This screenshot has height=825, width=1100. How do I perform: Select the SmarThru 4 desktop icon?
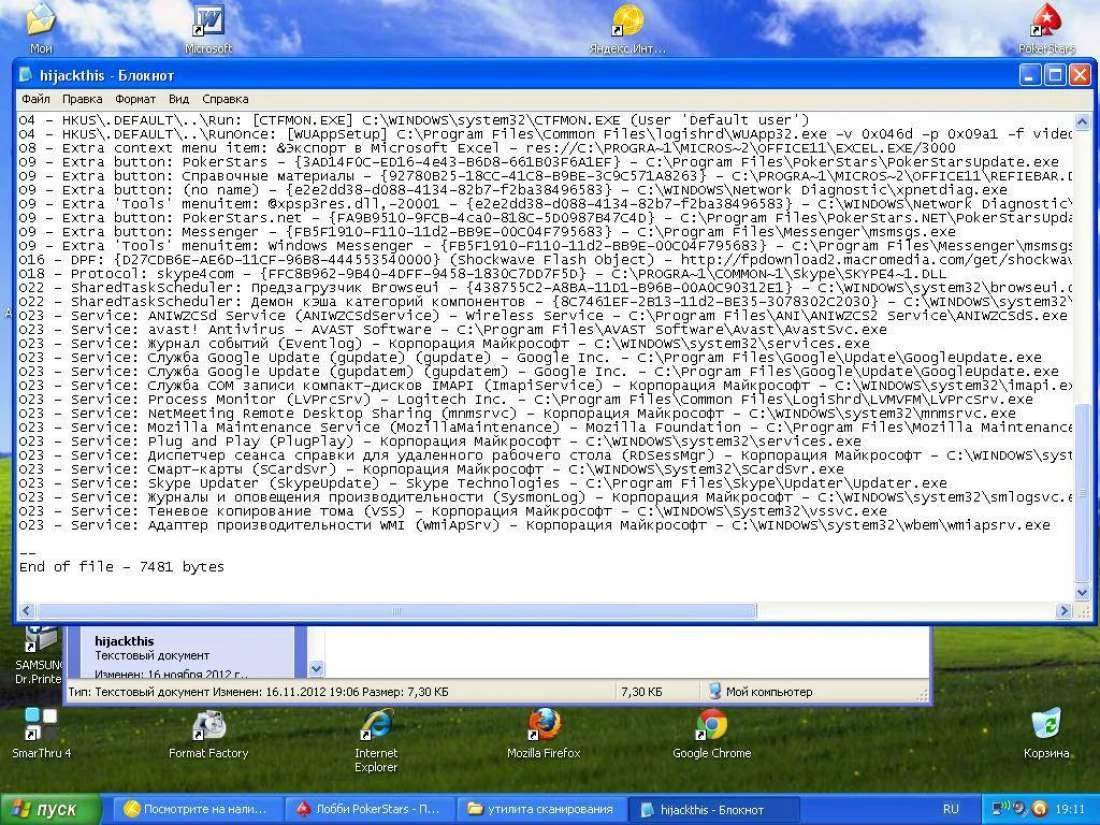41,733
